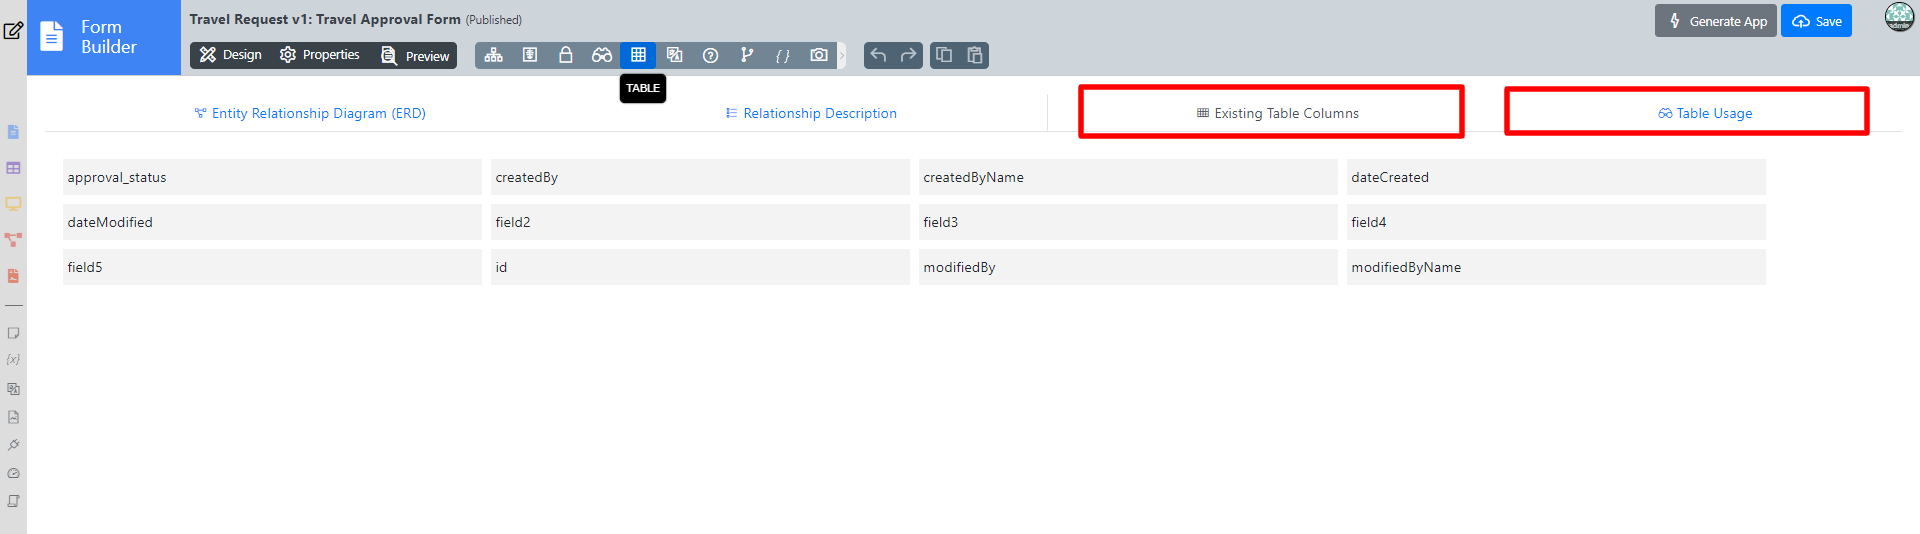Click the edit pencil icon at top-left
Image resolution: width=1920 pixels, height=534 pixels.
pos(13,30)
